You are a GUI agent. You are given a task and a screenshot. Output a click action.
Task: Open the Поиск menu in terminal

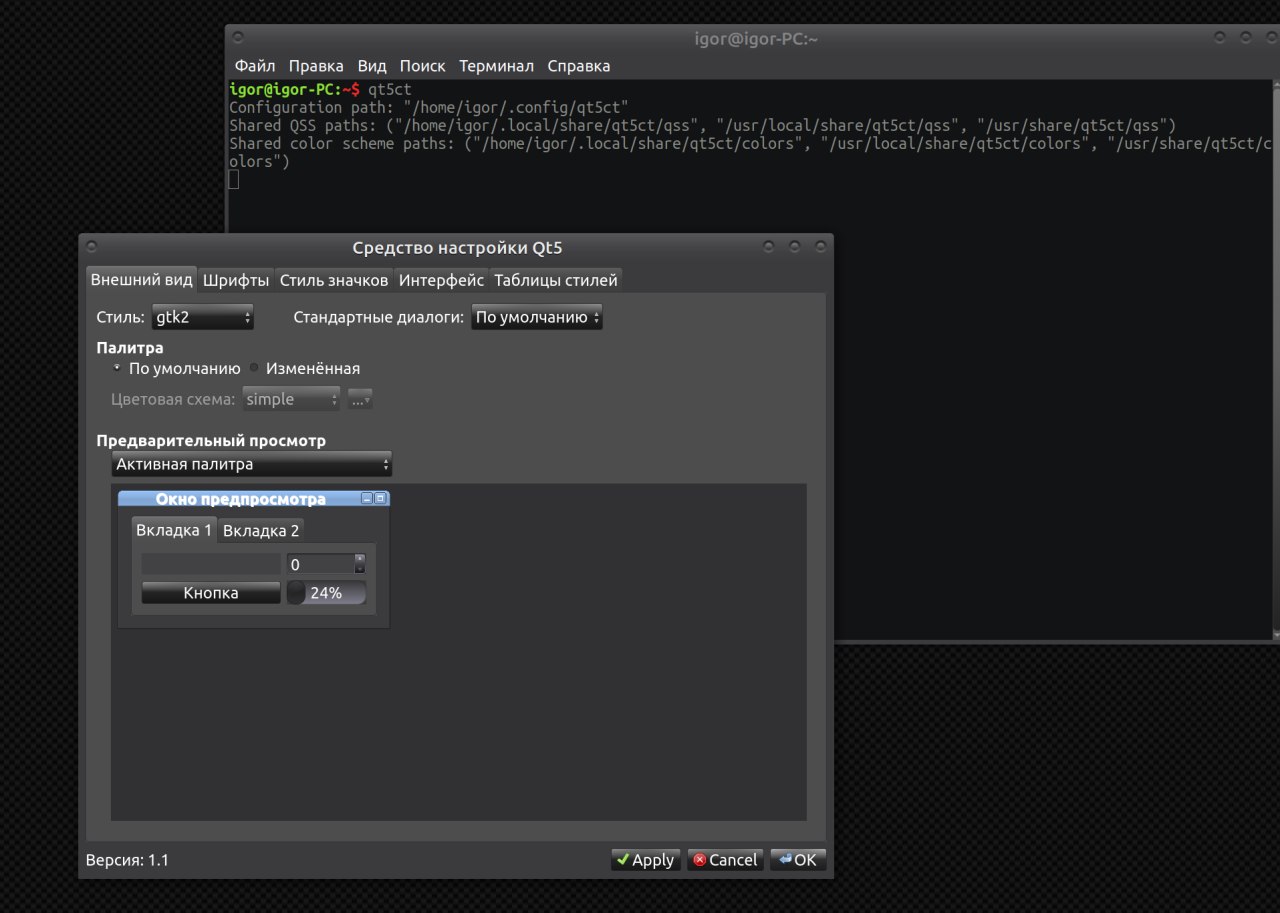422,66
